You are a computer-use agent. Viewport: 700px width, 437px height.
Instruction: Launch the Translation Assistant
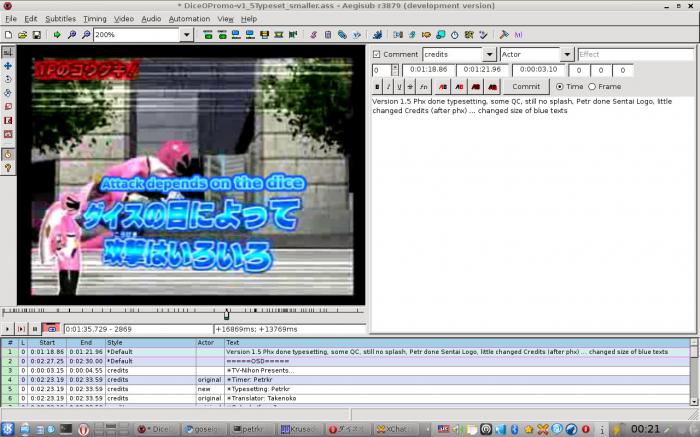[426, 34]
